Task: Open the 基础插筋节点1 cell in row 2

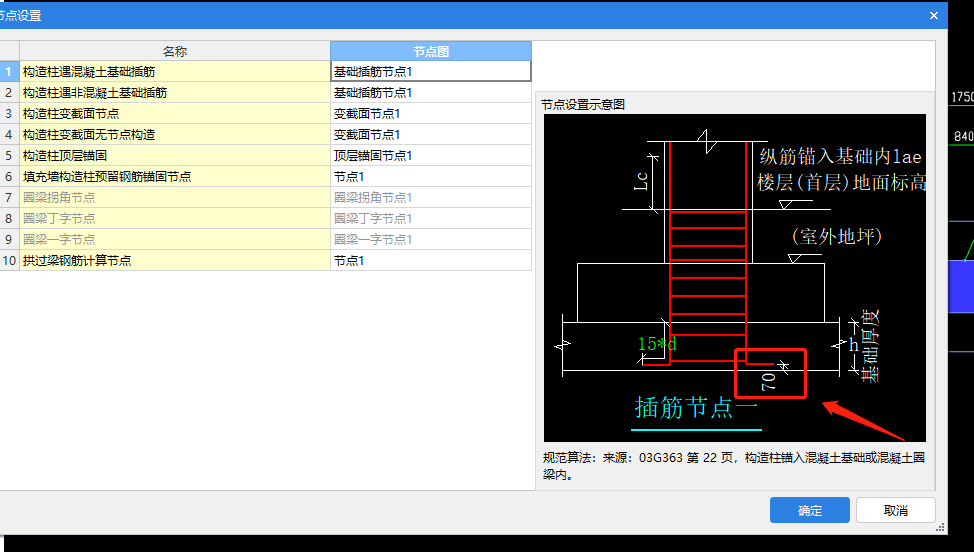Action: pos(430,93)
